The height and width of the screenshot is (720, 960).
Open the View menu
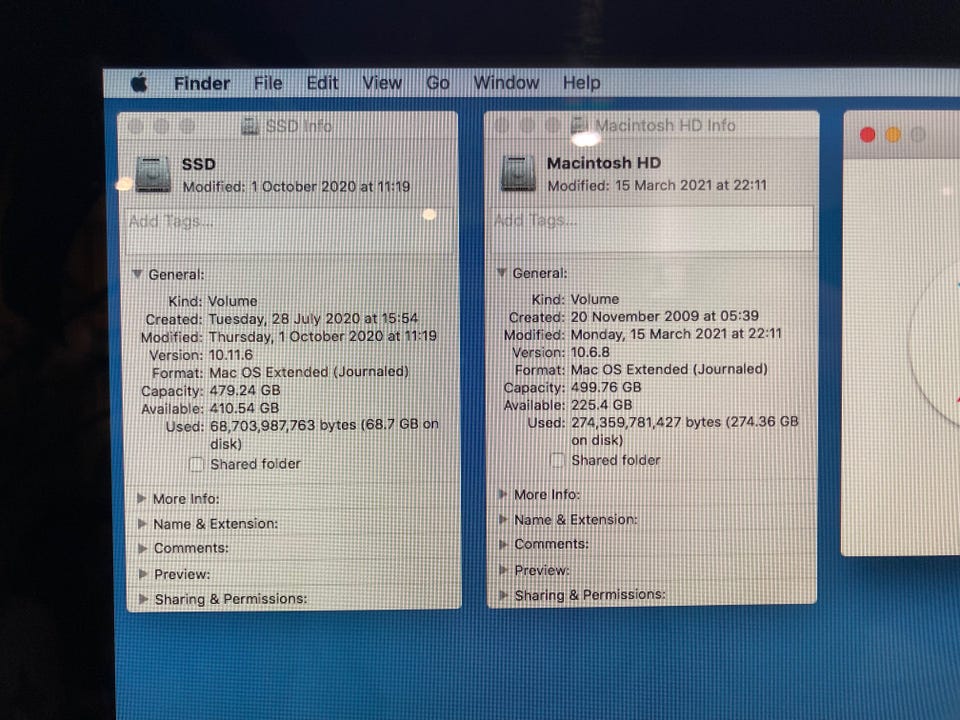[x=382, y=83]
